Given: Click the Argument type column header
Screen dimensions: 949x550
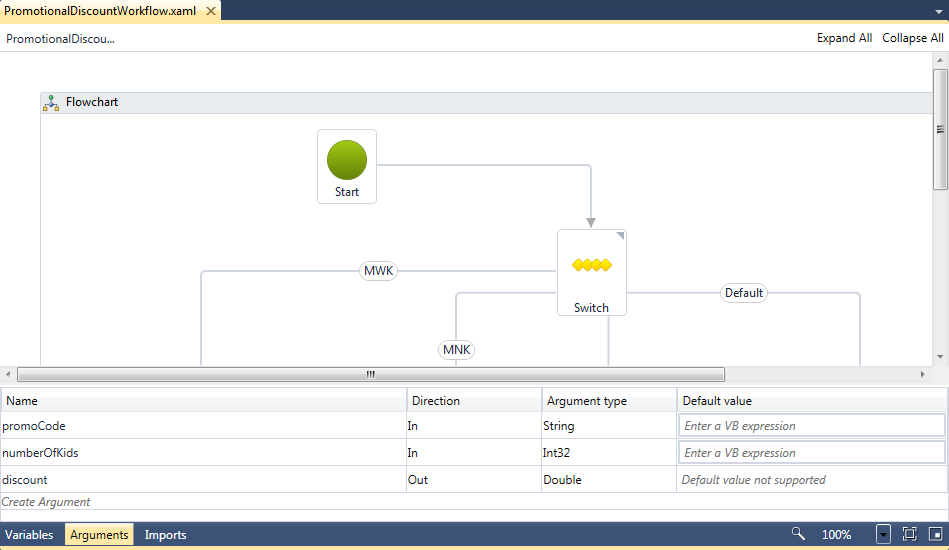Looking at the screenshot, I should click(x=609, y=401).
